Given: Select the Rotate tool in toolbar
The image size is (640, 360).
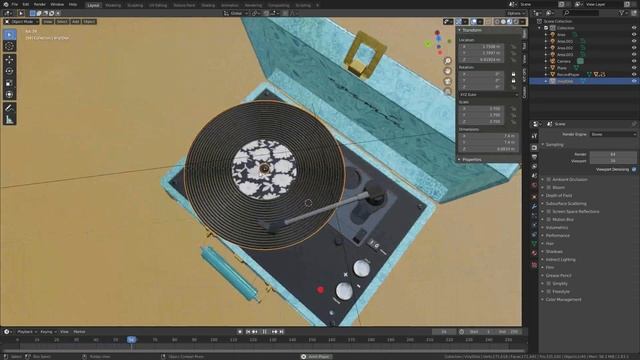Looking at the screenshot, I should pos(9,71).
